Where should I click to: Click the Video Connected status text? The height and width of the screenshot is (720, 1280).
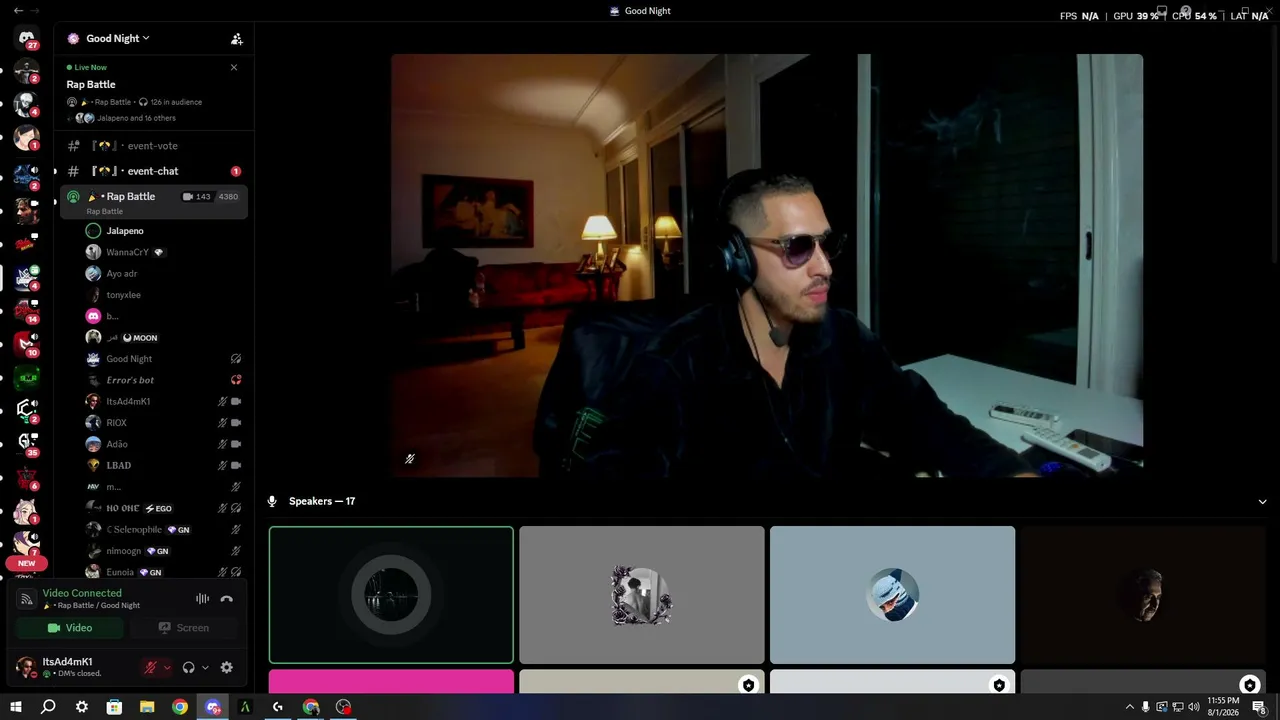click(x=82, y=593)
